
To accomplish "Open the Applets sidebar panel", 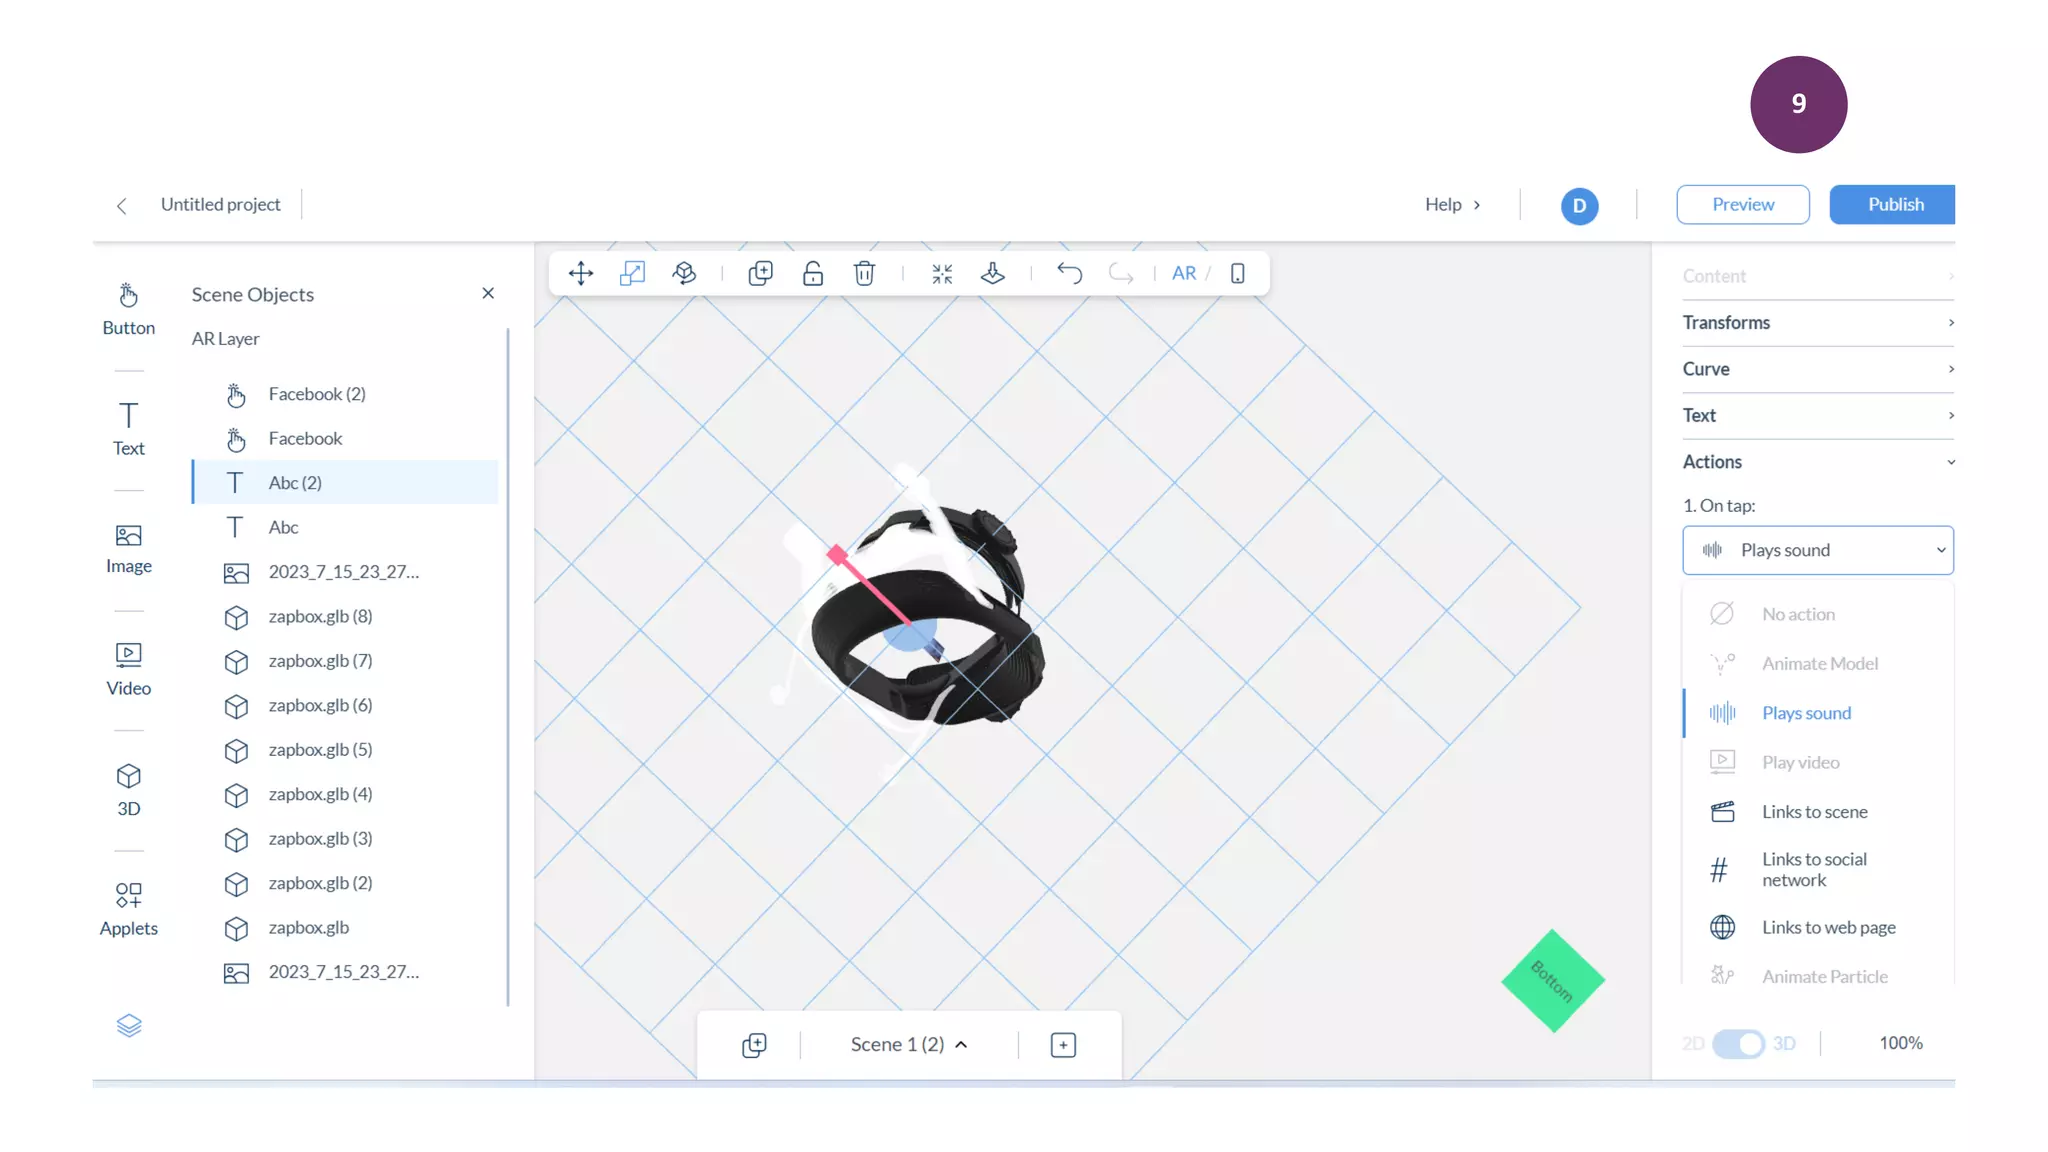I will coord(128,908).
